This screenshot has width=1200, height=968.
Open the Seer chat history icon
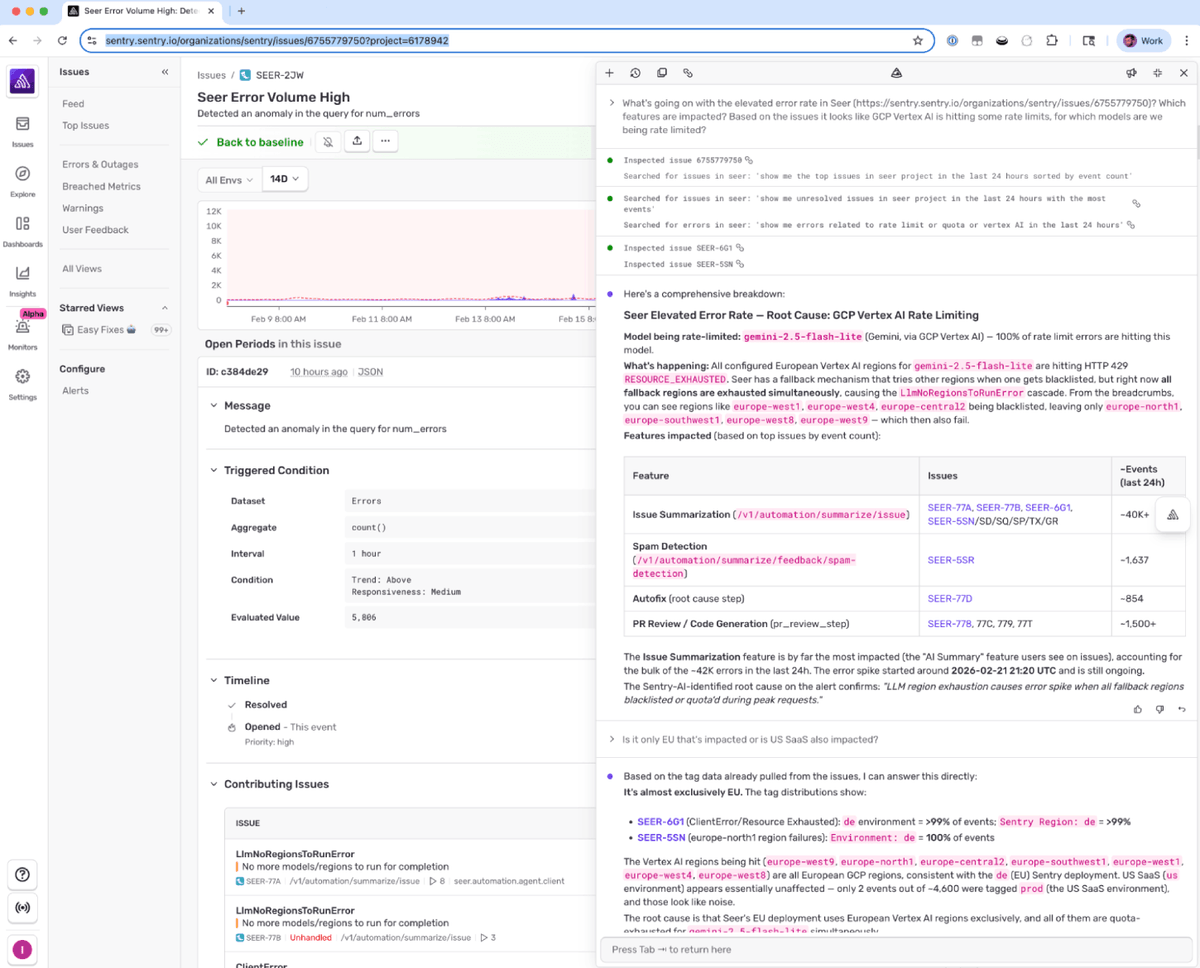coord(635,72)
